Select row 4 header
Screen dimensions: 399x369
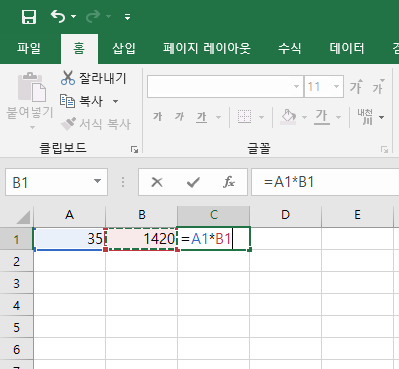[x=16, y=305]
